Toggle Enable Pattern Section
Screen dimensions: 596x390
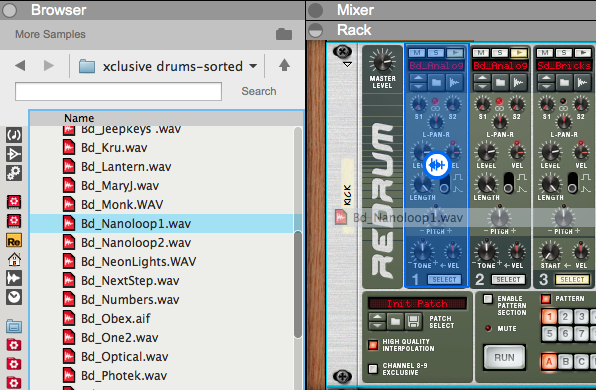[488, 299]
